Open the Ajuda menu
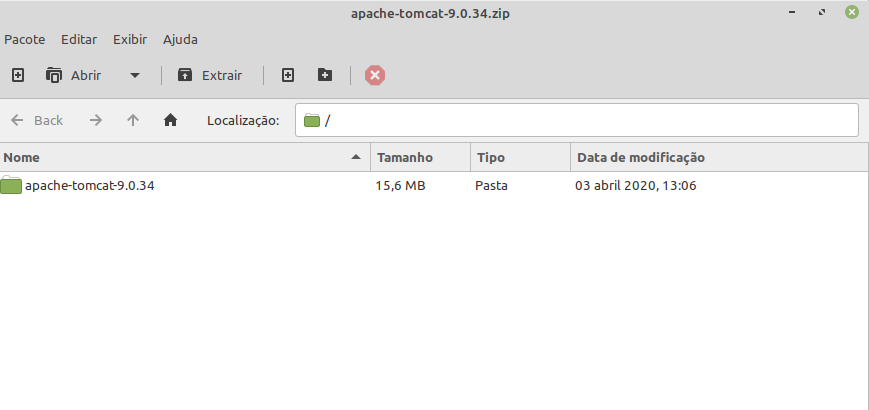The height and width of the screenshot is (410, 869). [x=180, y=40]
